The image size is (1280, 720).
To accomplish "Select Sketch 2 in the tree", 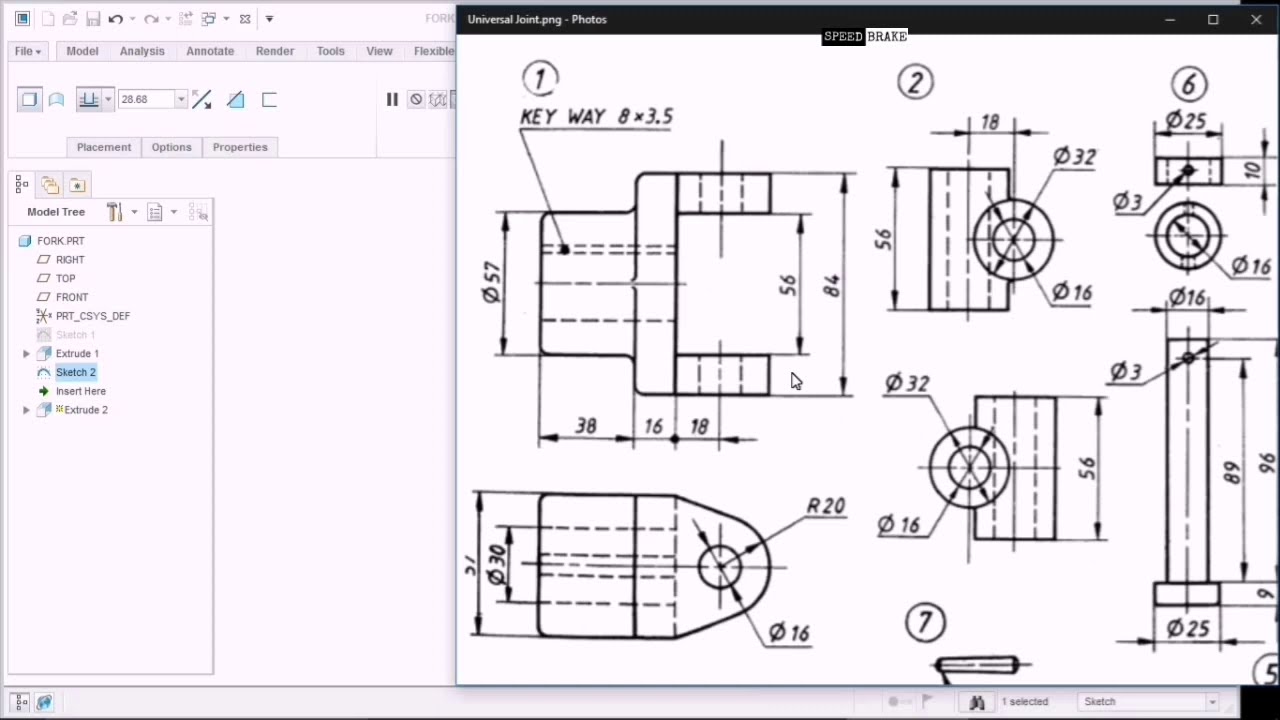I will (x=76, y=372).
